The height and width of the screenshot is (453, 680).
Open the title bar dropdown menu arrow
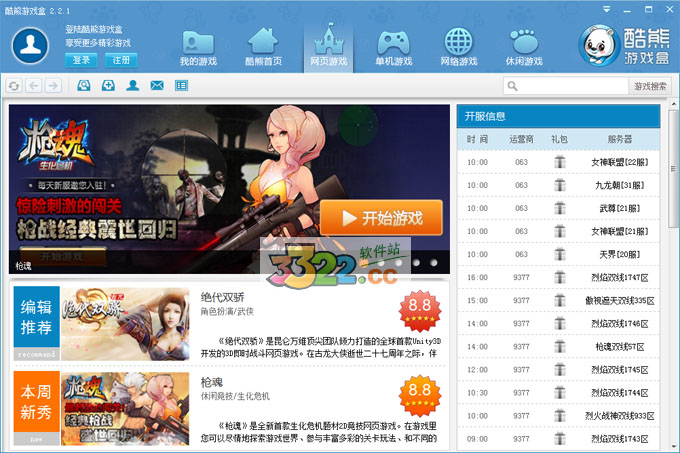pos(606,10)
